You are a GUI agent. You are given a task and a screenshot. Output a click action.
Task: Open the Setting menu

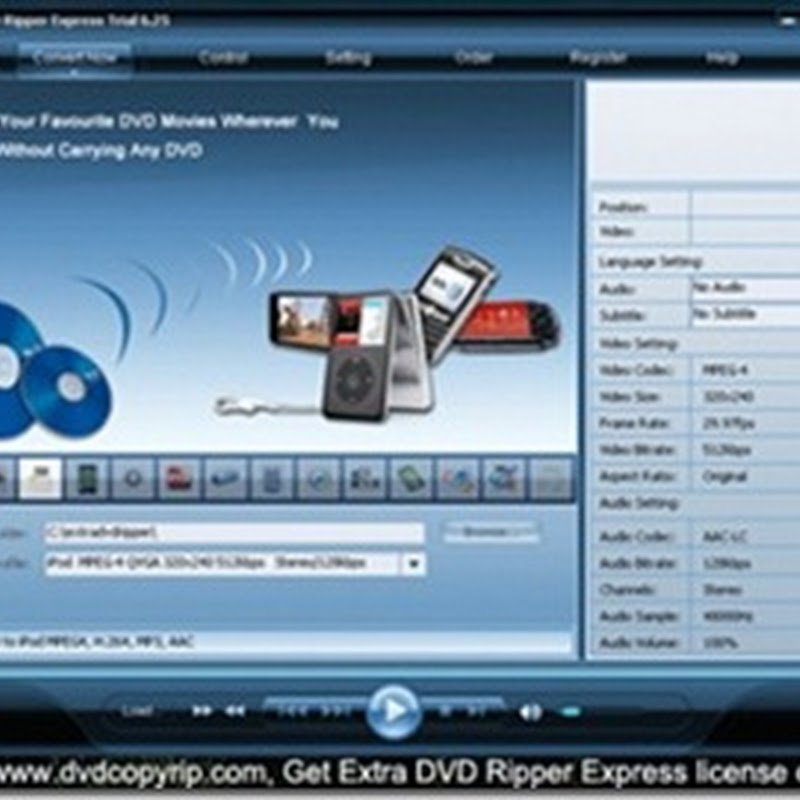348,57
